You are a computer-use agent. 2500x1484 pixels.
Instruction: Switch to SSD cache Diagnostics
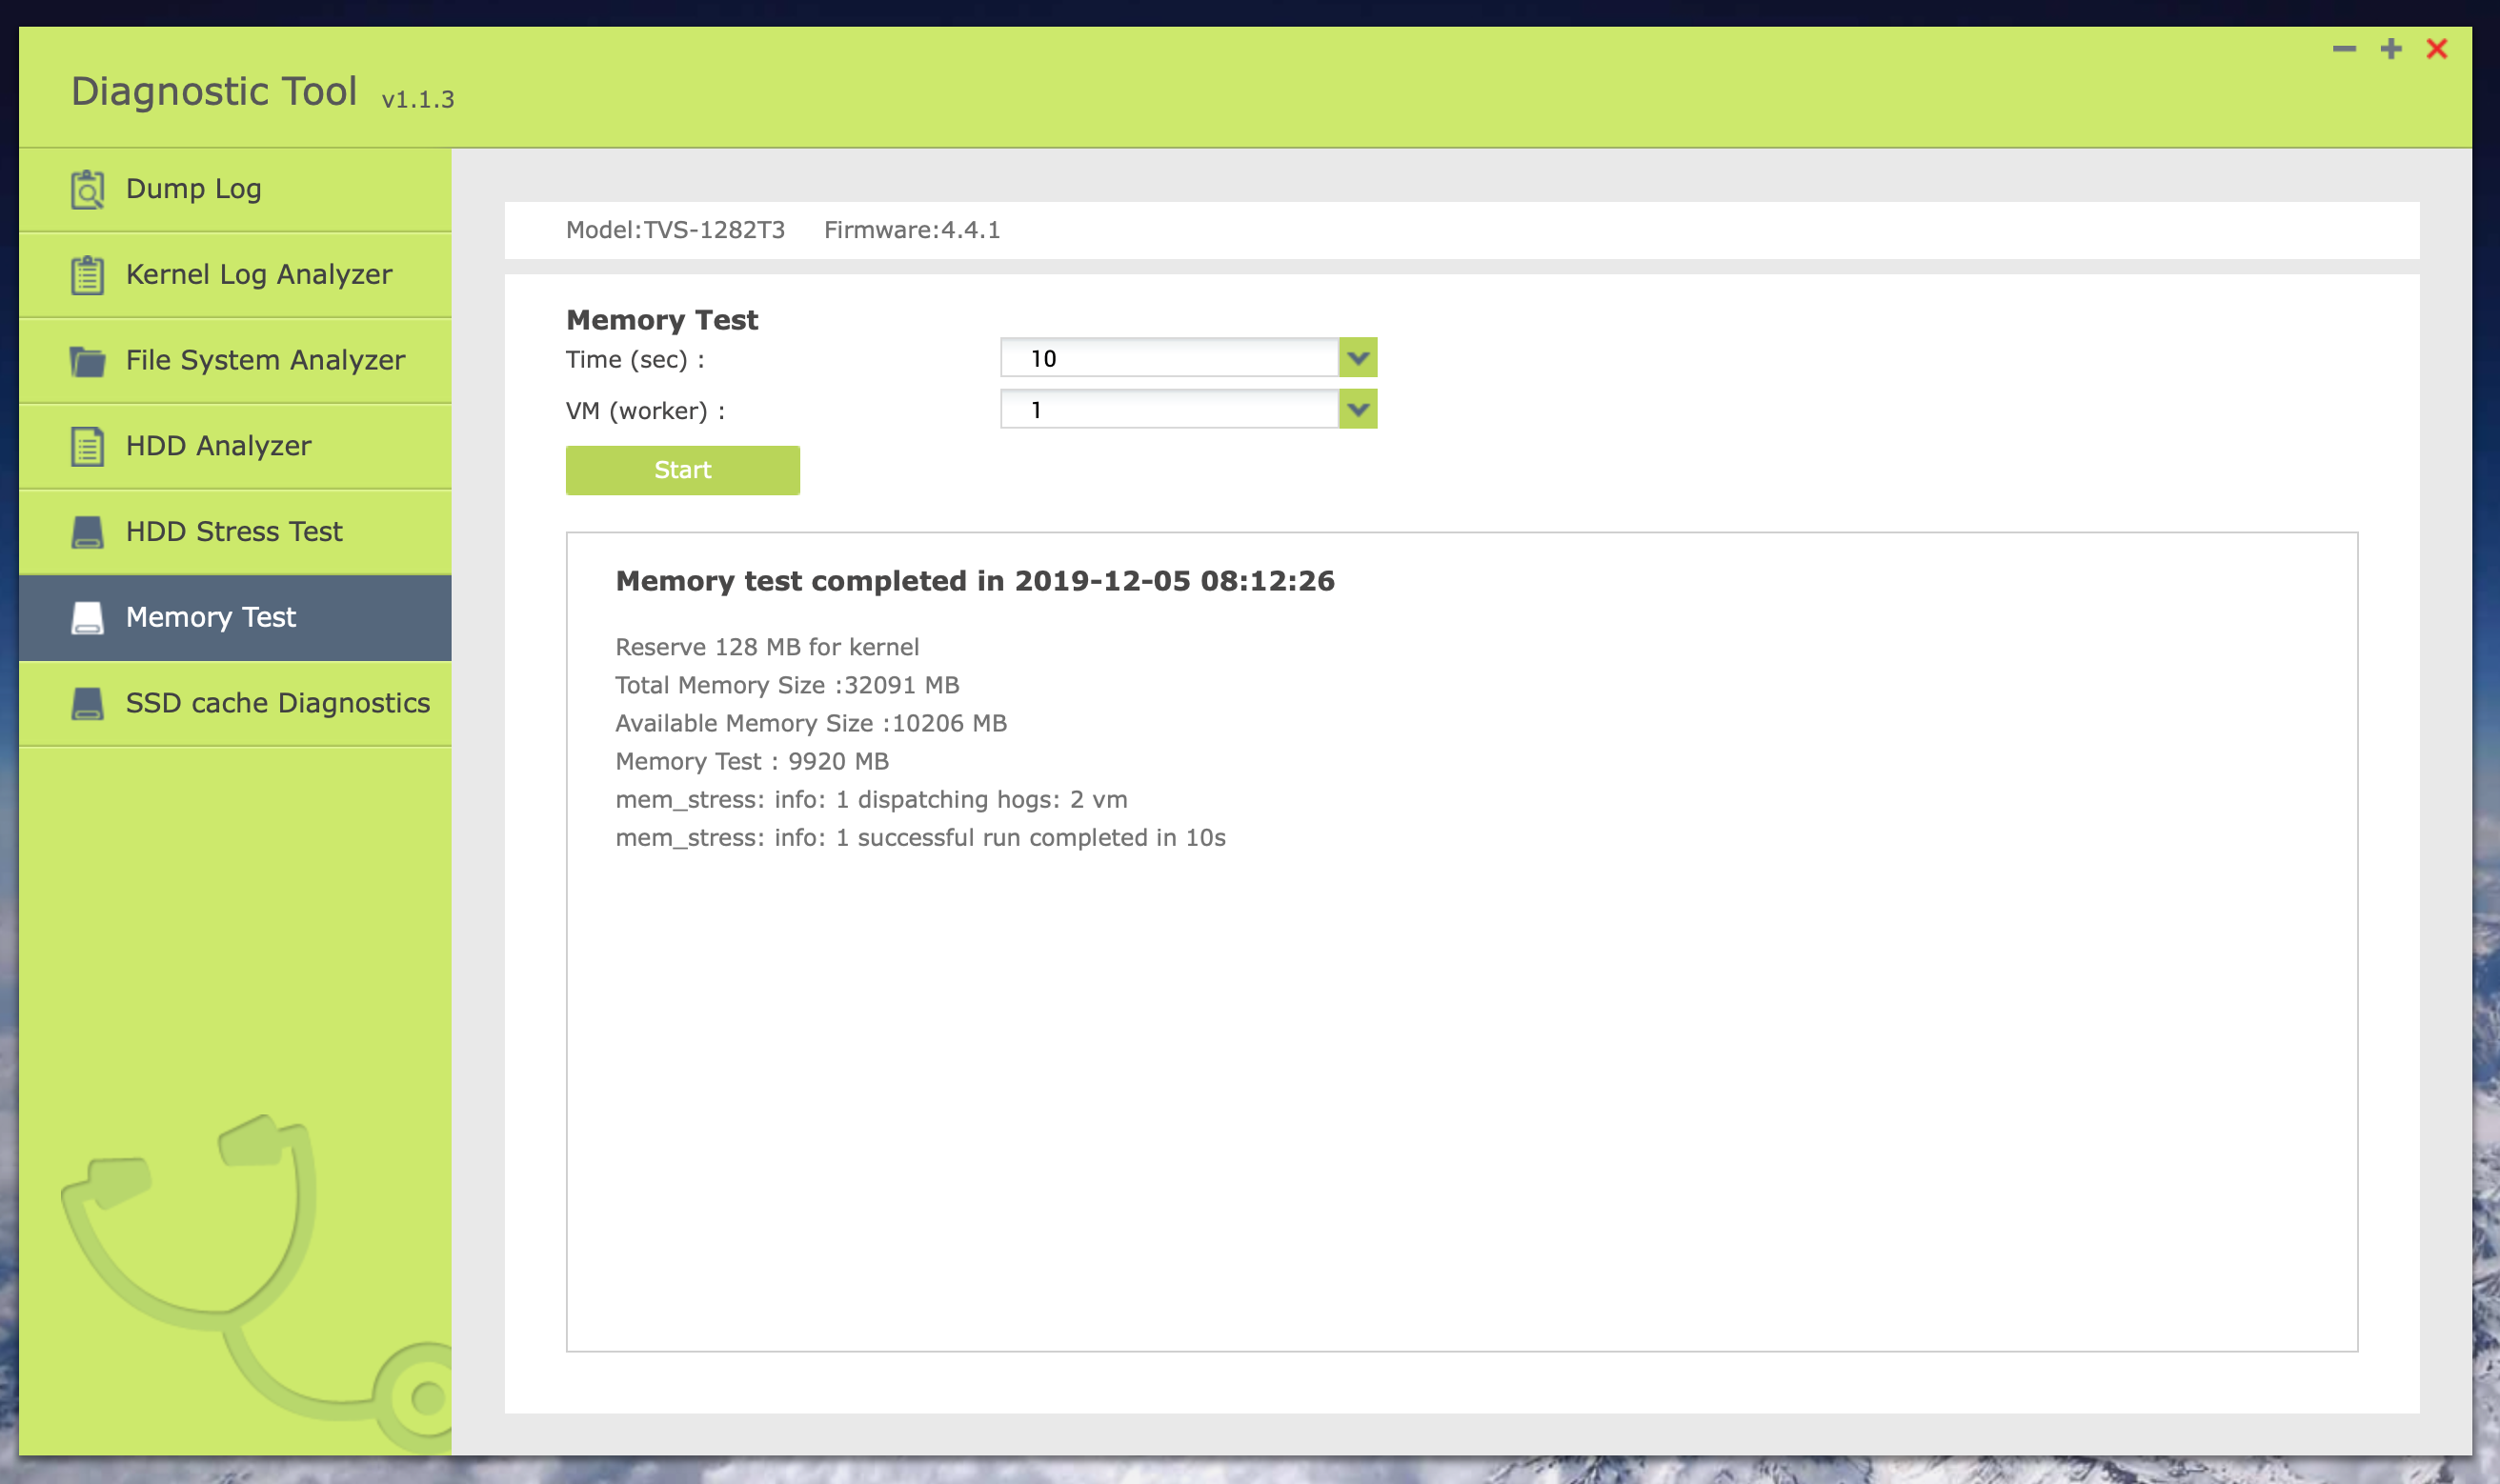point(277,703)
